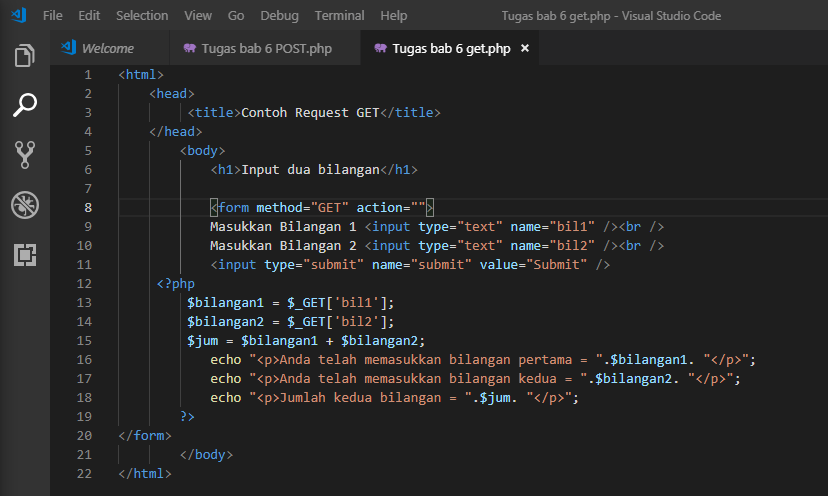
Task: Open the Source Control icon
Action: (x=25, y=155)
